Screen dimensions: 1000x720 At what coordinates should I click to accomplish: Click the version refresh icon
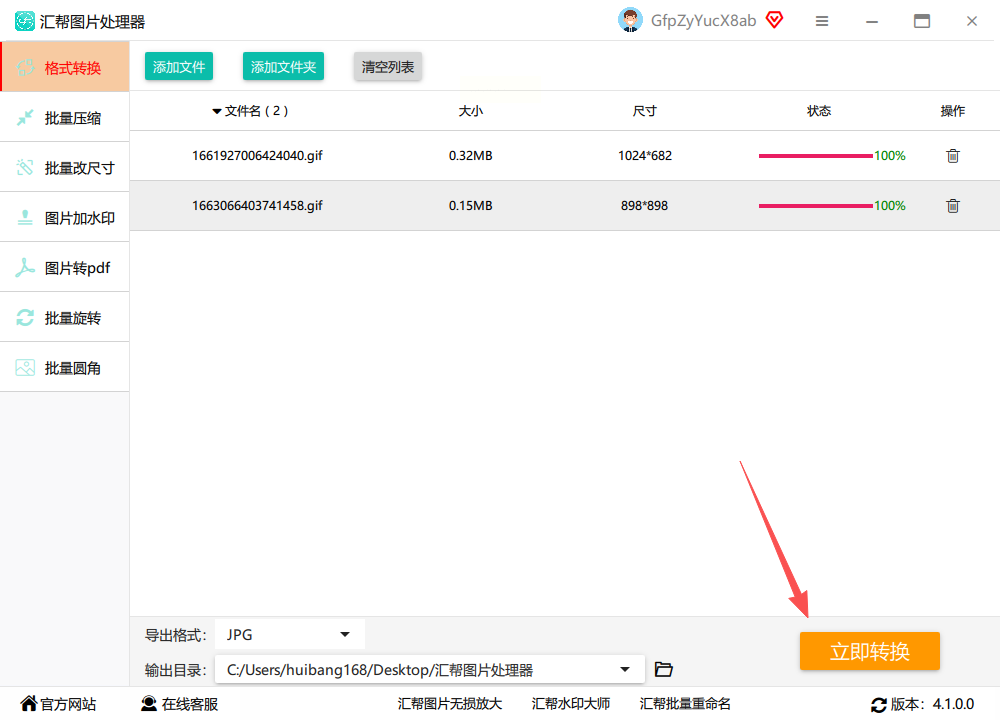(x=879, y=705)
